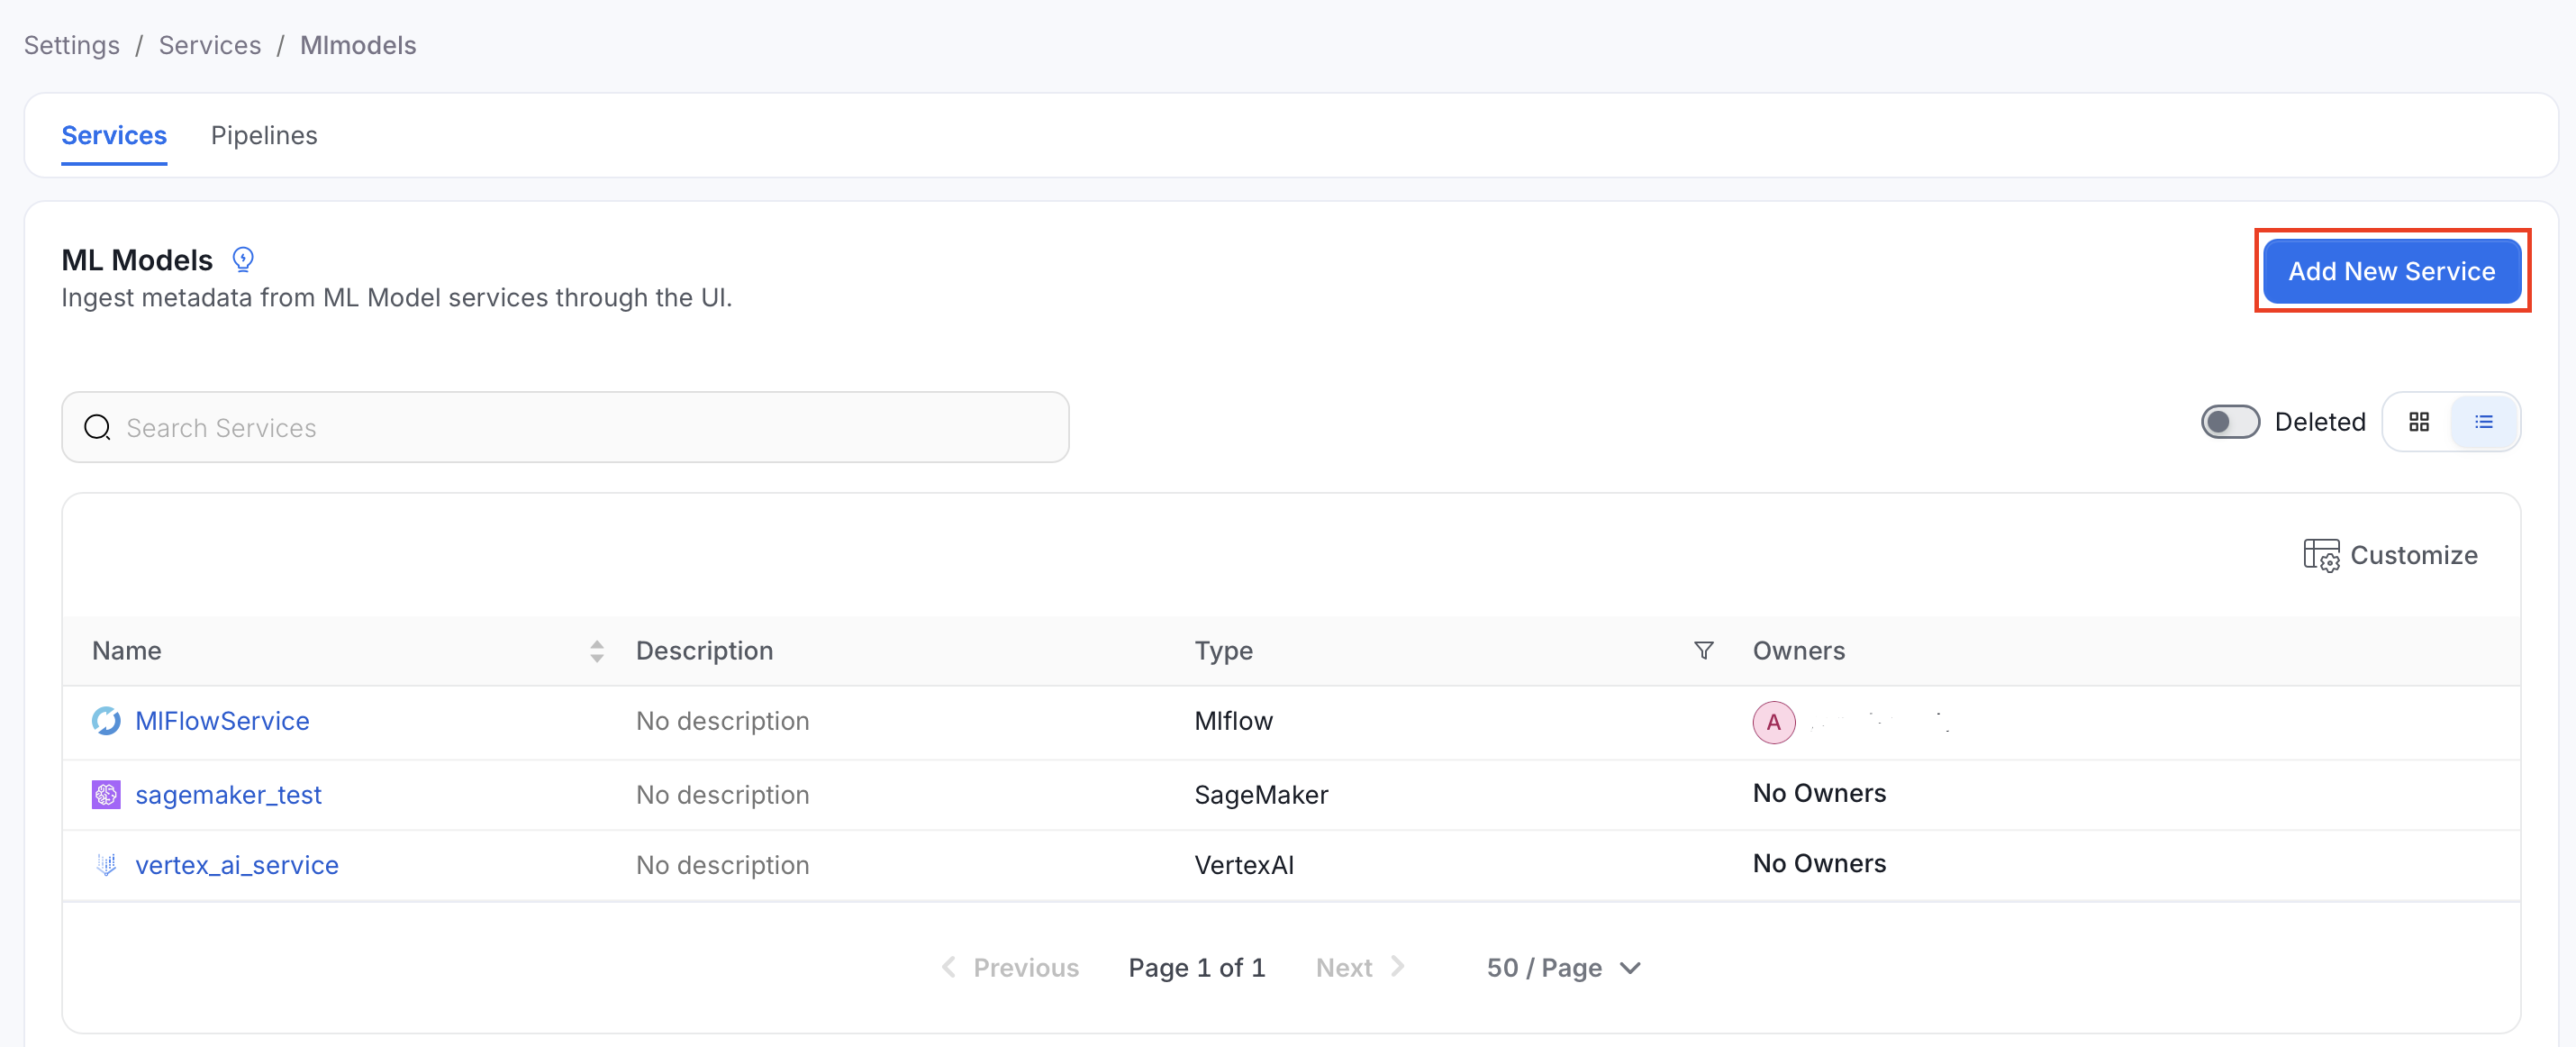Screen dimensions: 2576x1047
Task: Click the Owners column header
Action: [x=1798, y=651]
